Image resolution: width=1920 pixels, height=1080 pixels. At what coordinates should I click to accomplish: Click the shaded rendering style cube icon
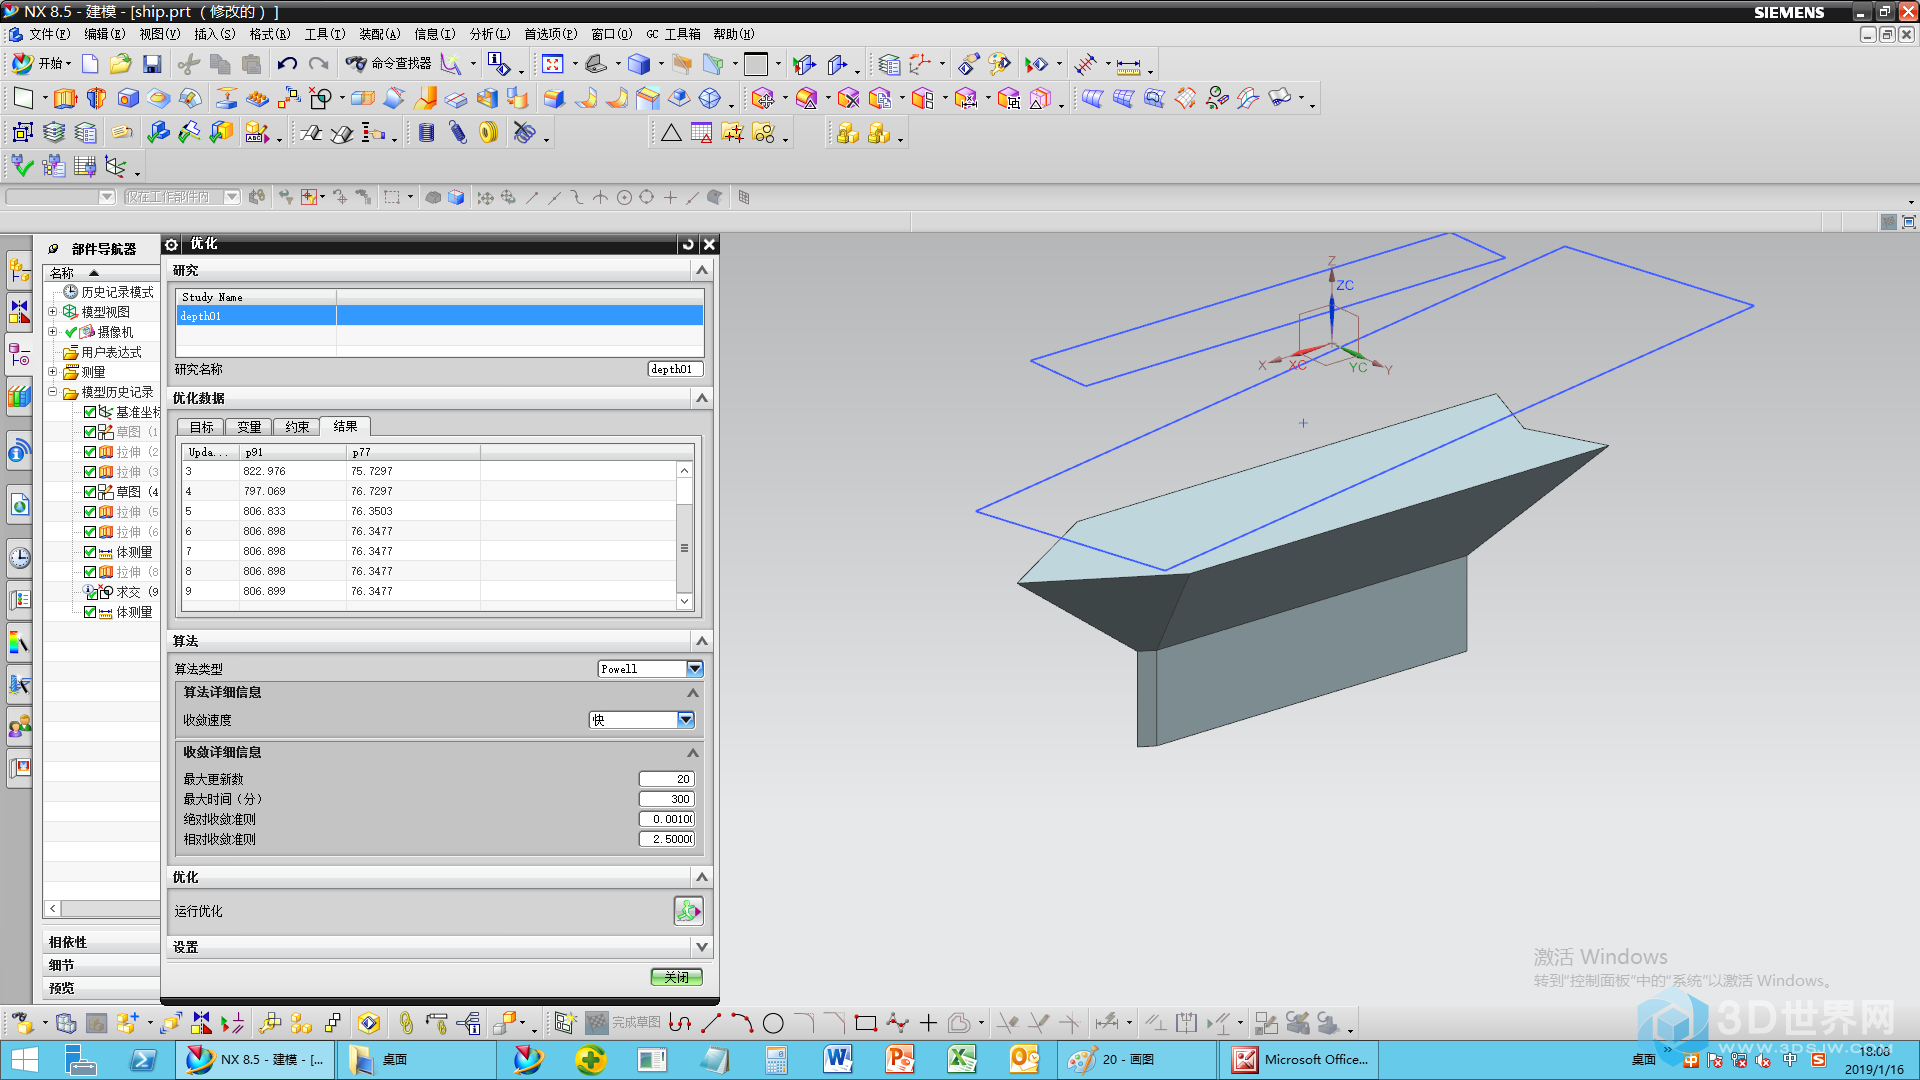[639, 65]
